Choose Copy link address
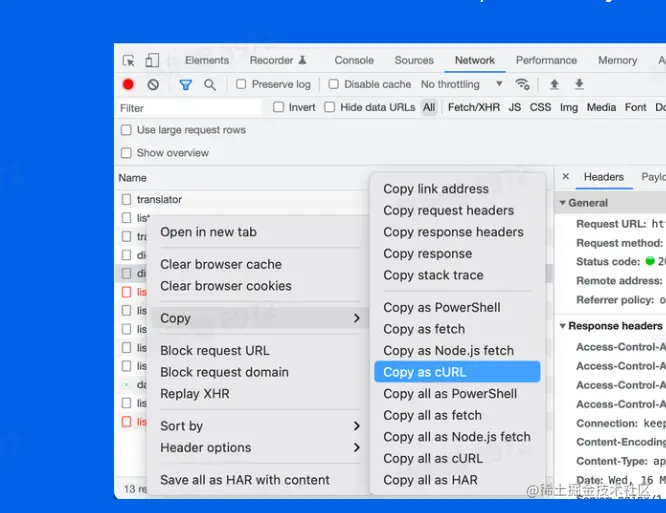The width and height of the screenshot is (666, 513). point(457,189)
